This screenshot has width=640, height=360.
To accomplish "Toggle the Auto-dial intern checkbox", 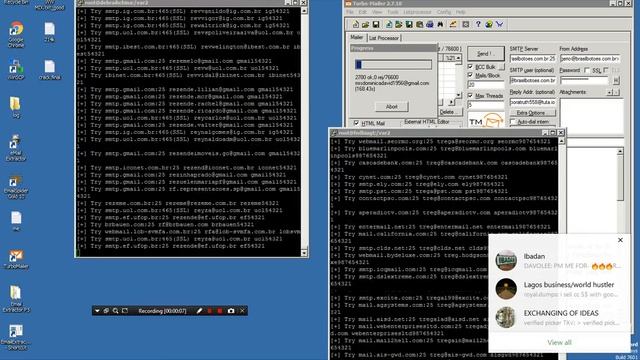I will pyautogui.click(x=513, y=122).
